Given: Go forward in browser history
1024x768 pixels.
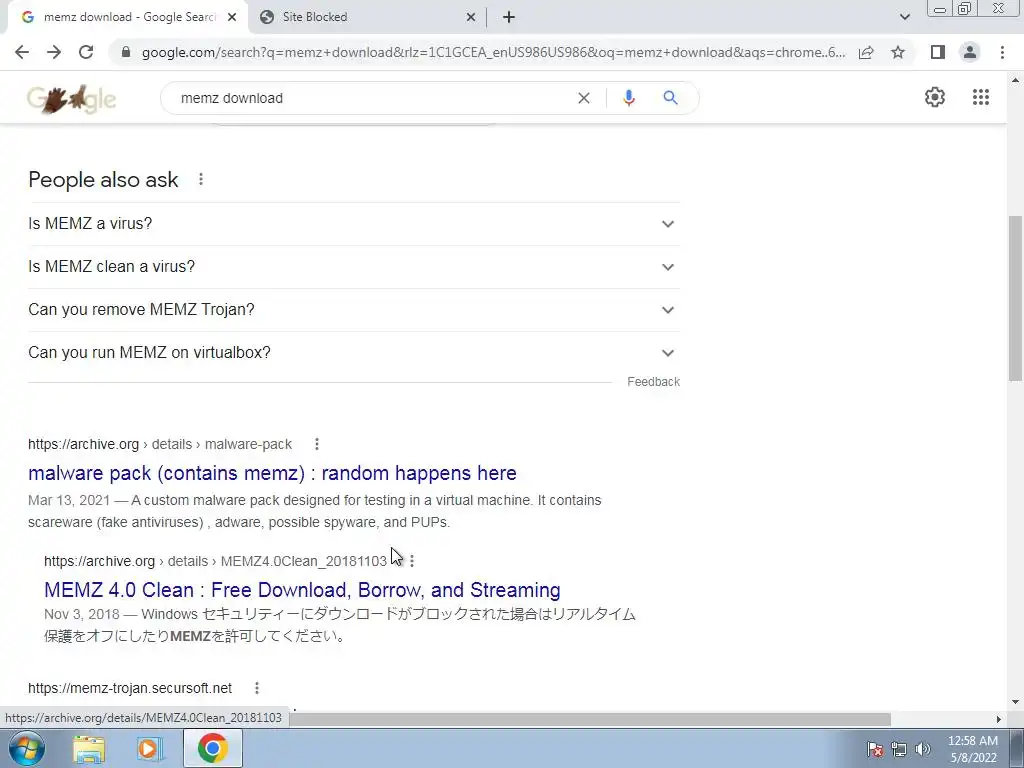Looking at the screenshot, I should [x=54, y=52].
